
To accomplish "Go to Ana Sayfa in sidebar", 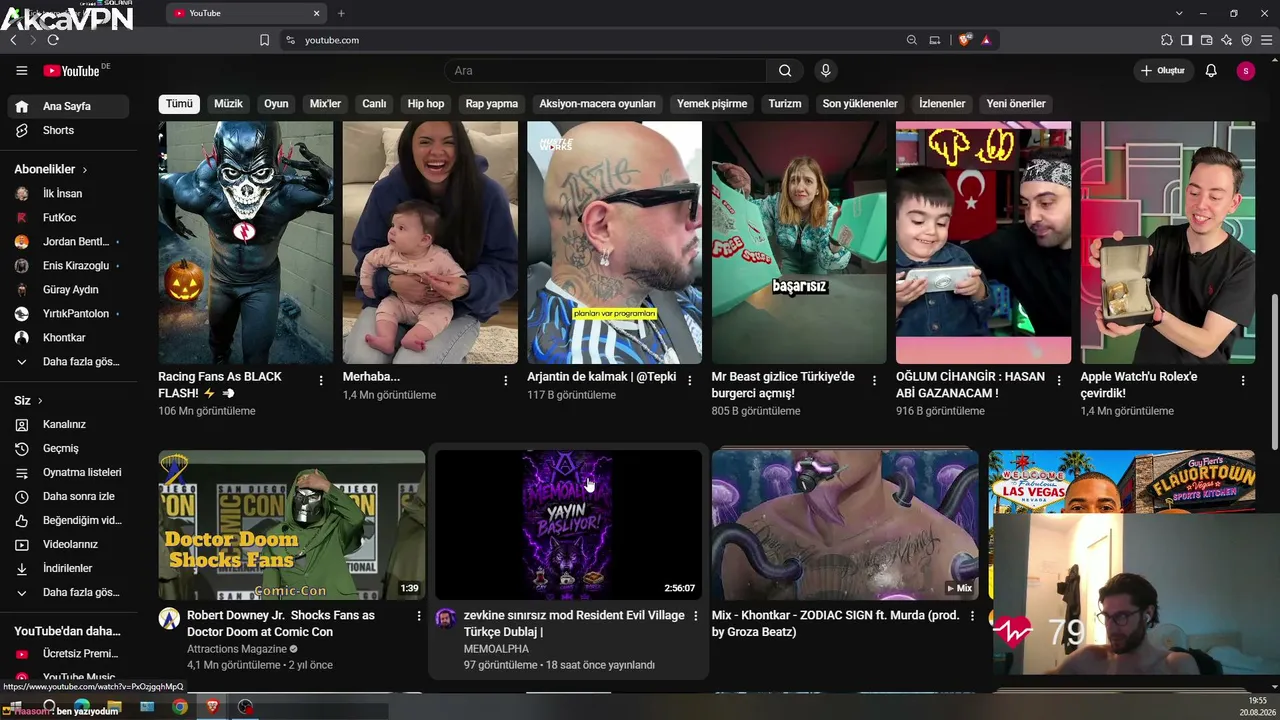I will click(x=68, y=106).
